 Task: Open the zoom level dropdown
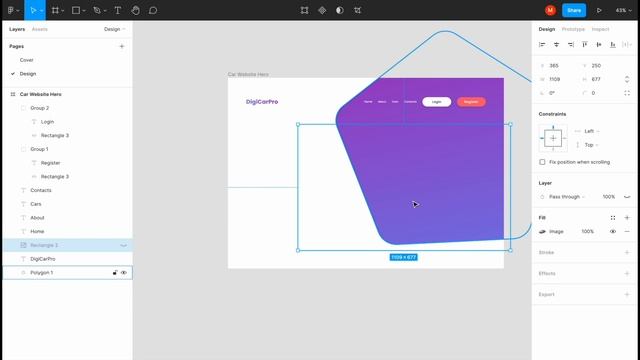pyautogui.click(x=623, y=10)
